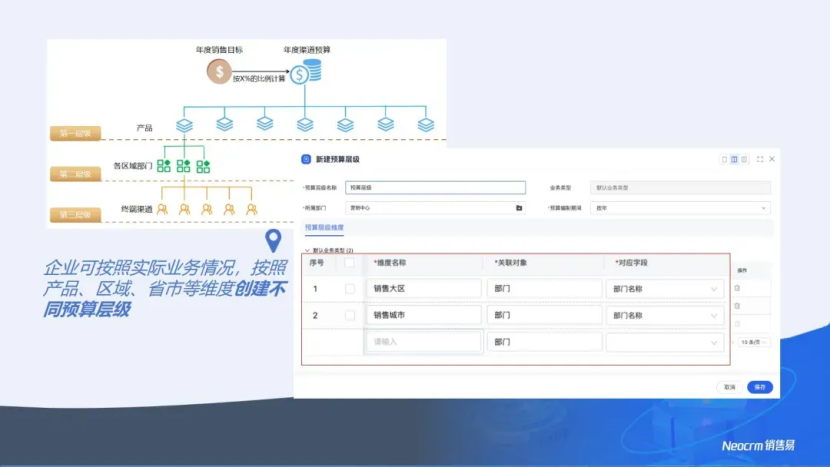Click the first green 各区域部门 icon

164,166
